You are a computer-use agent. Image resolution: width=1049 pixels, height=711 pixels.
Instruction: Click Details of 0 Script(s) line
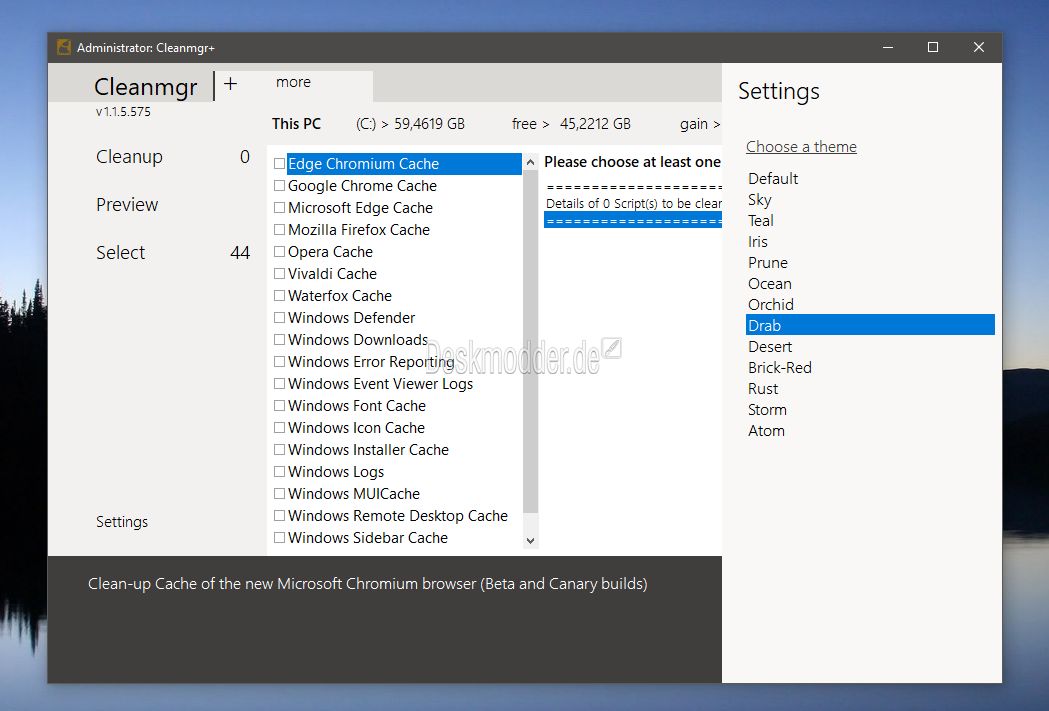(x=634, y=203)
